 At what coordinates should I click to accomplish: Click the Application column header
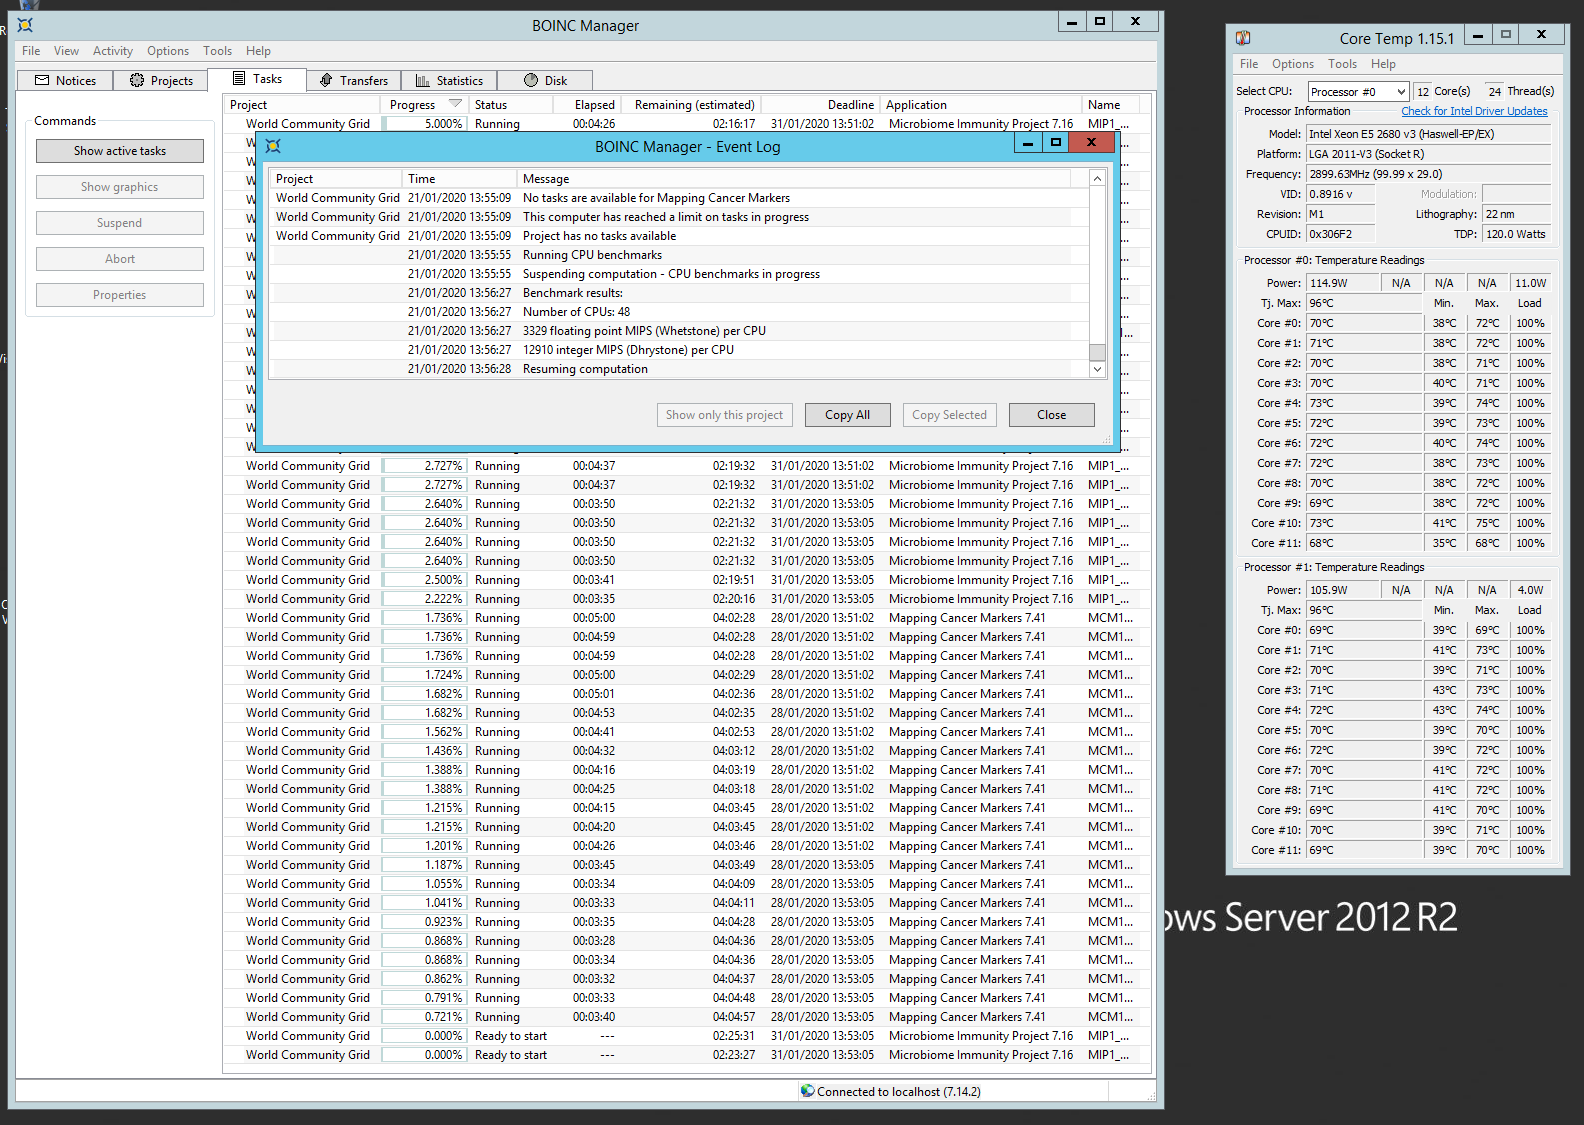click(980, 104)
